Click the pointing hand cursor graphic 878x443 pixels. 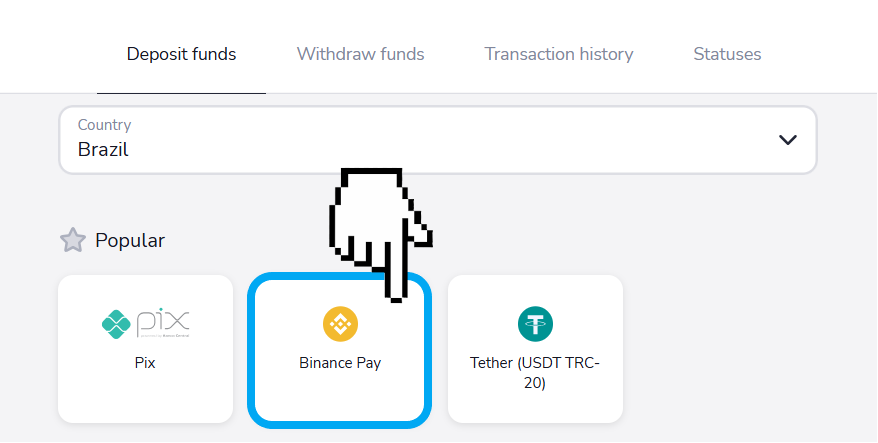click(381, 235)
